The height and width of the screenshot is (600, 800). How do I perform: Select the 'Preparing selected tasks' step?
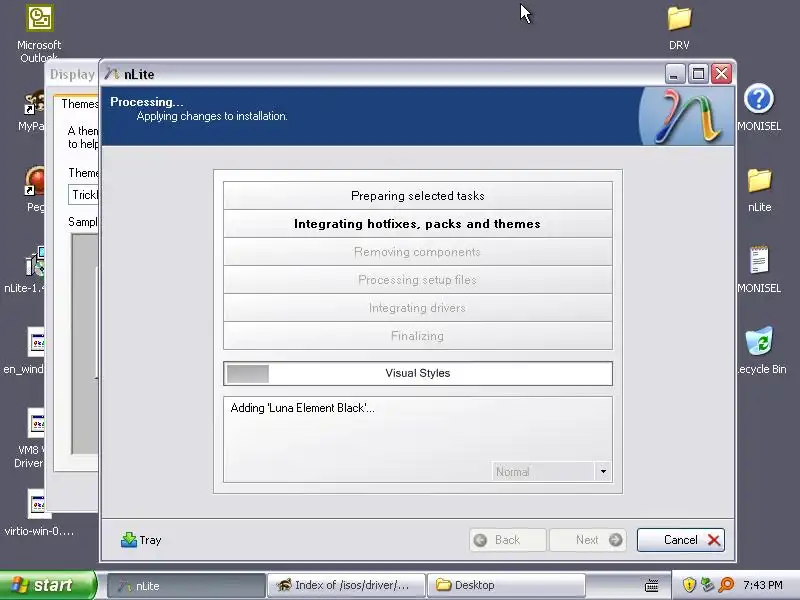pos(418,196)
